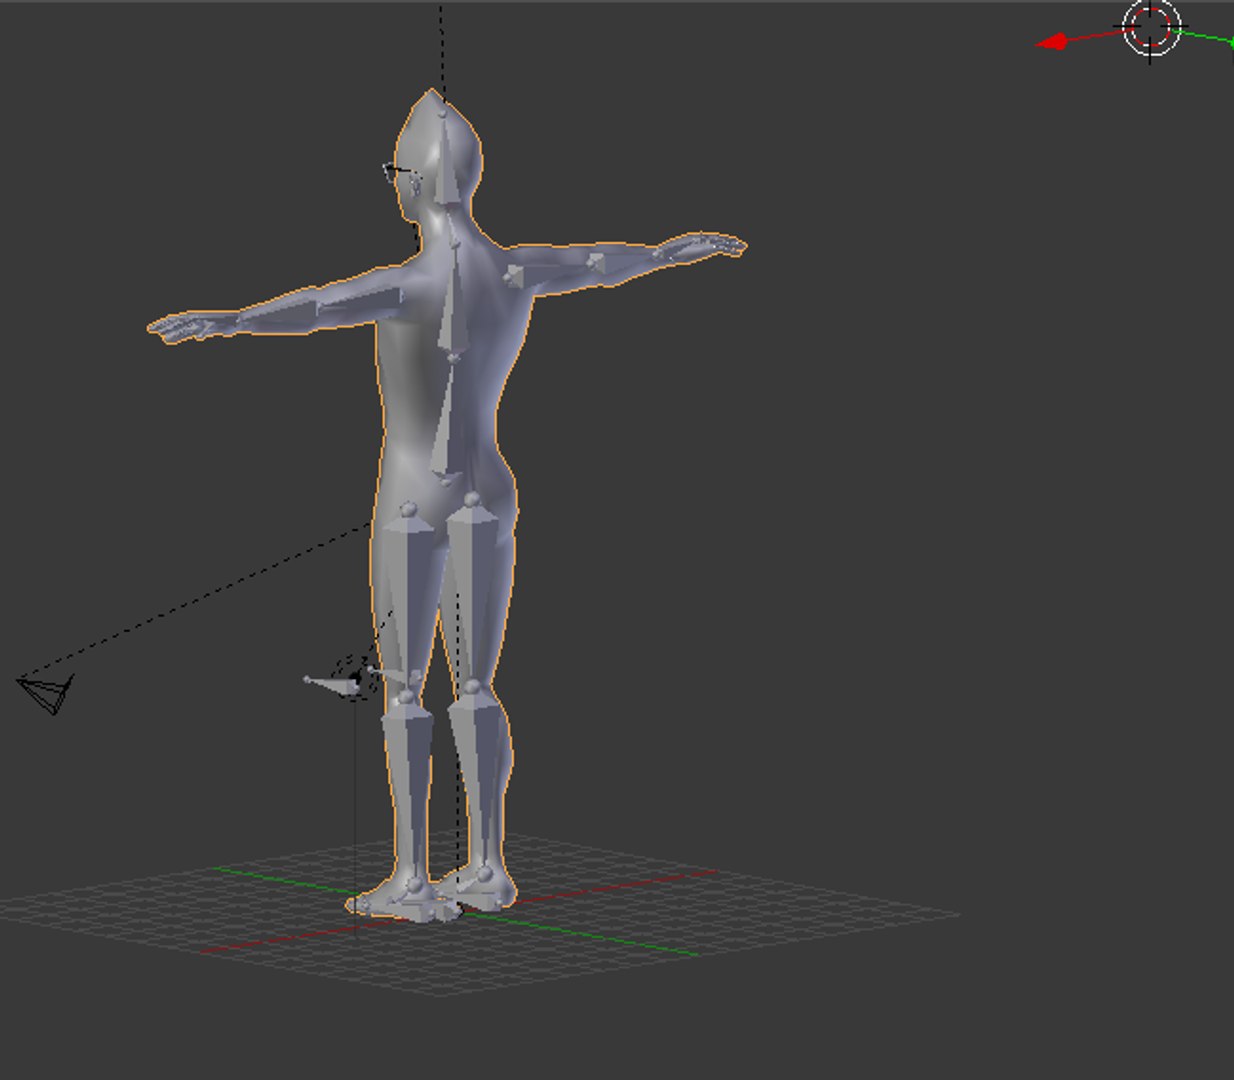1234x1080 pixels.
Task: Grab the red X-axis manipulator arrow
Action: (x=1052, y=42)
